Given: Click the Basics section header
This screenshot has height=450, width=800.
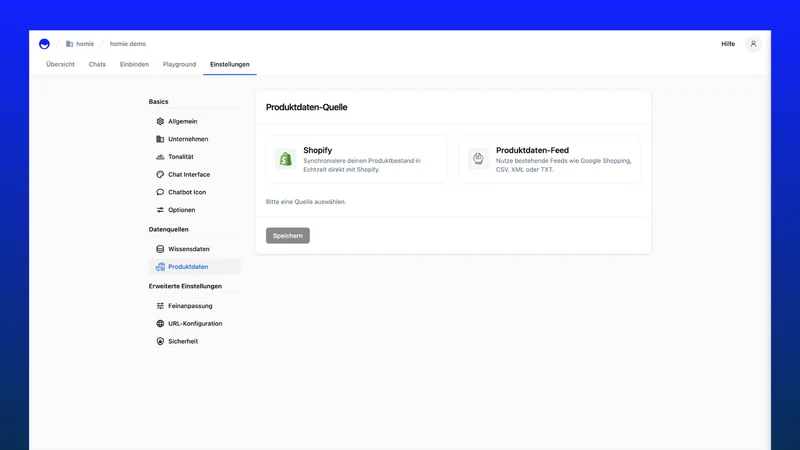Looking at the screenshot, I should 158,102.
